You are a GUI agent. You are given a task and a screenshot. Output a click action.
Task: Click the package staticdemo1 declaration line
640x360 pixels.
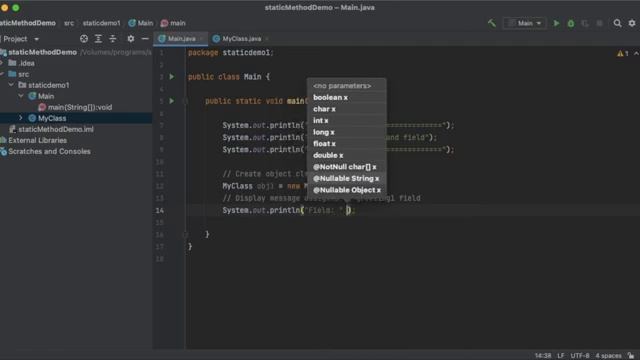[x=231, y=53]
